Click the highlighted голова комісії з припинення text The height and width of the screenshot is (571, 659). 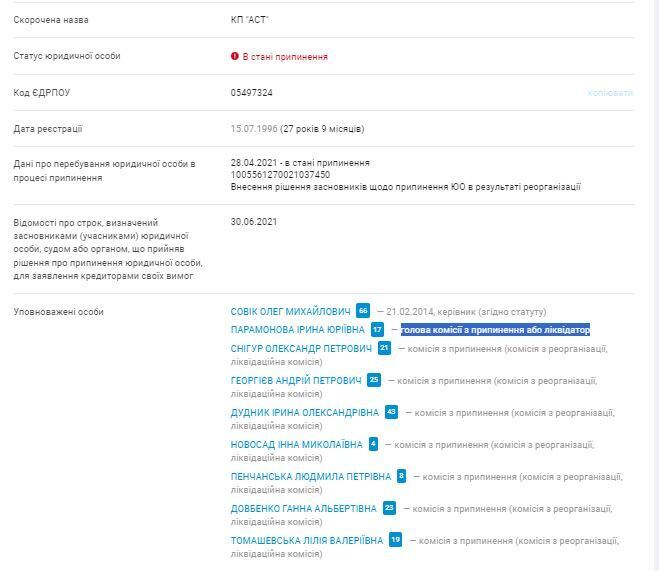tap(495, 330)
